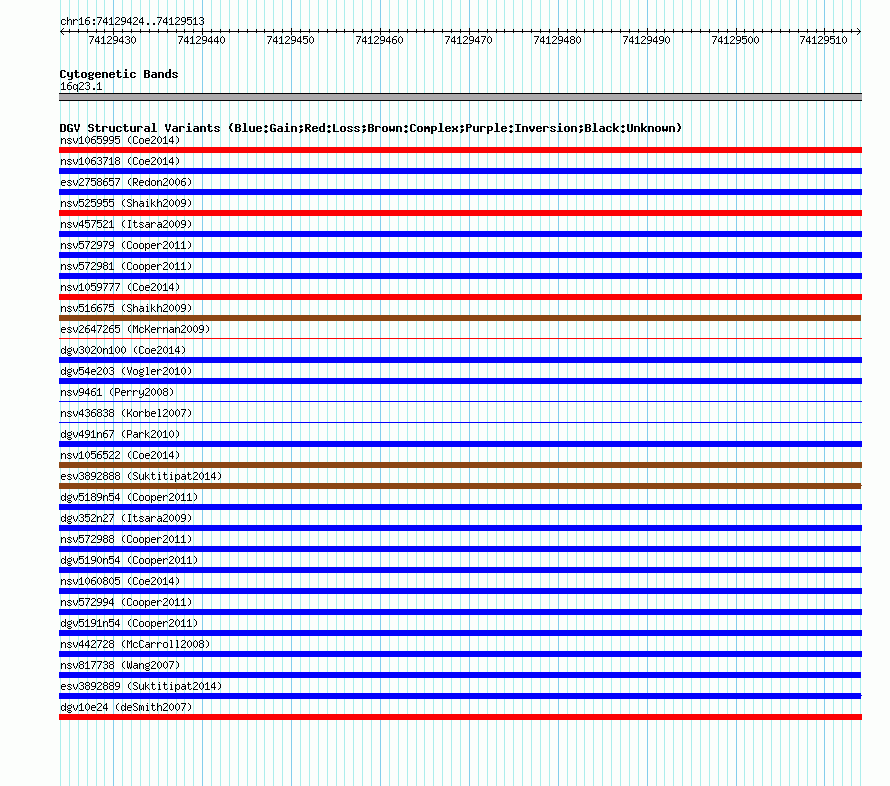Open nsv9461 (Perry2008) entry
The image size is (890, 786).
[x=117, y=392]
